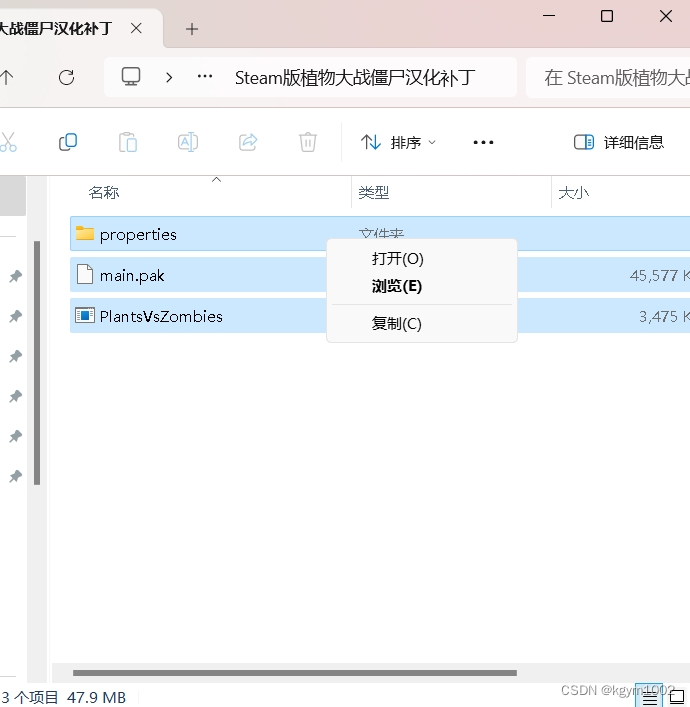The width and height of the screenshot is (690, 707).
Task: Click the 3 个项目 status text
Action: pos(29,698)
